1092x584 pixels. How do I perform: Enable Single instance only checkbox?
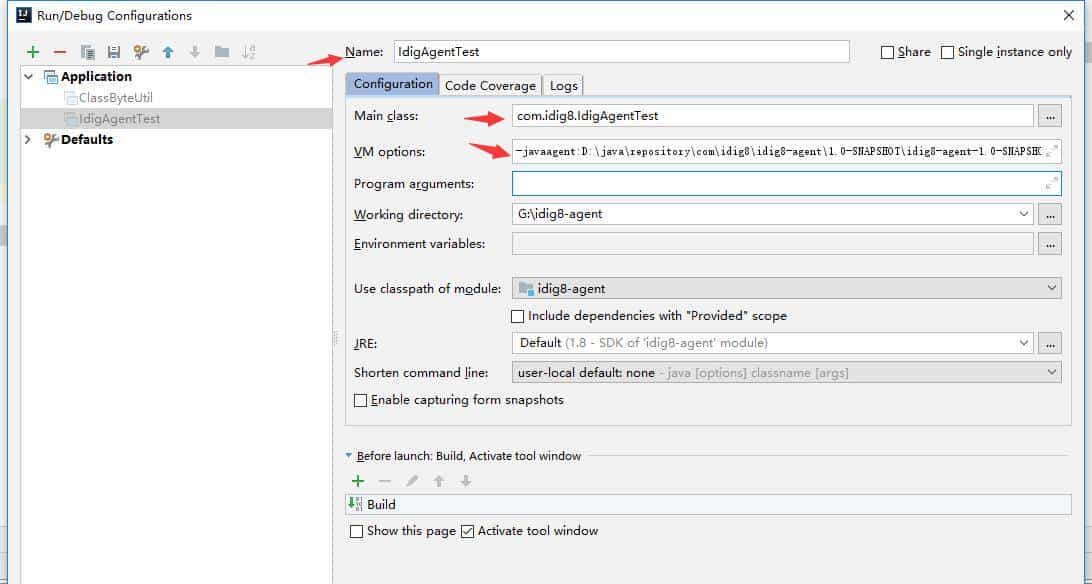click(947, 52)
